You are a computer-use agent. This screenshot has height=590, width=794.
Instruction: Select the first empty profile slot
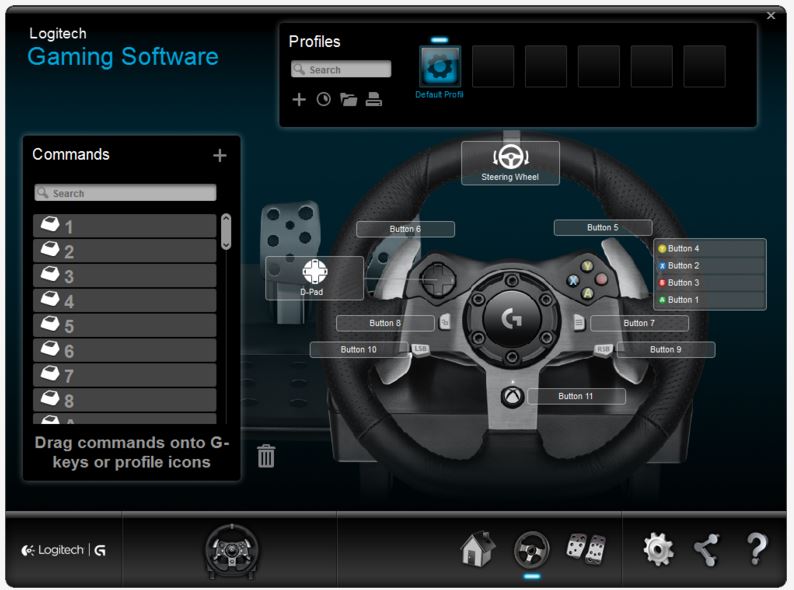493,66
